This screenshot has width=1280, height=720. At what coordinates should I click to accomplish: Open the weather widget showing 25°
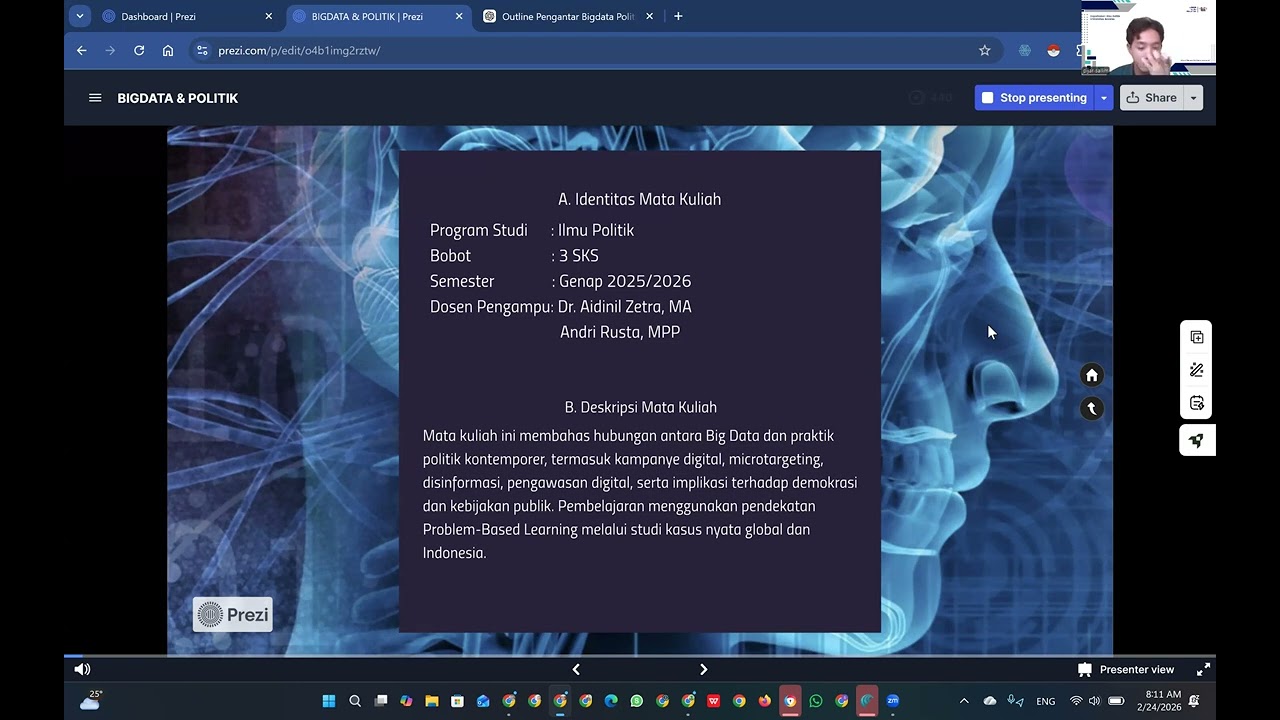point(90,701)
